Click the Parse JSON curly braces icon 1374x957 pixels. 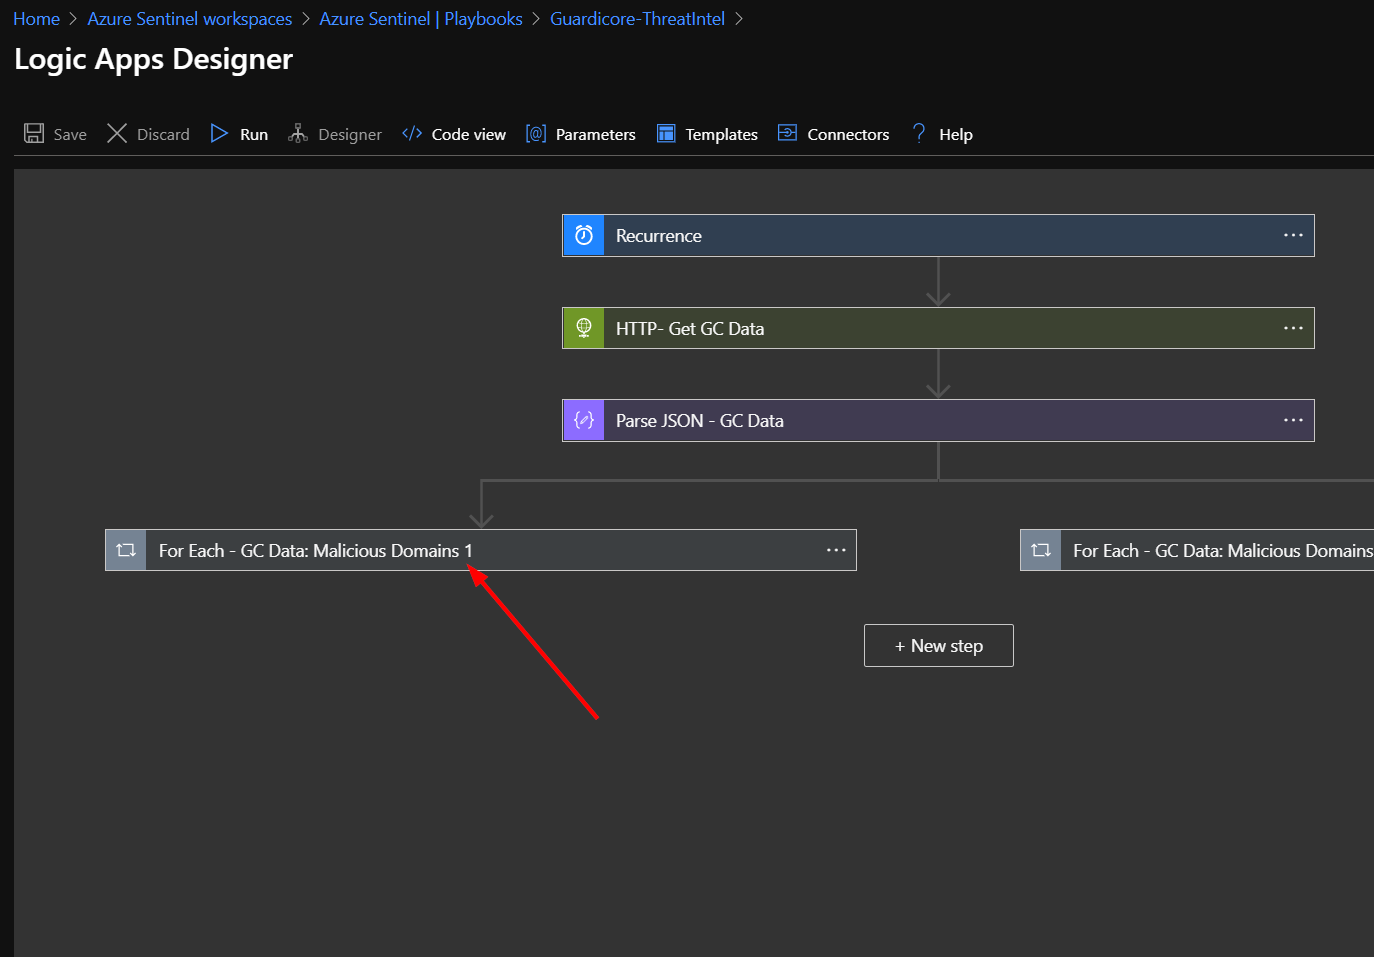pyautogui.click(x=584, y=420)
